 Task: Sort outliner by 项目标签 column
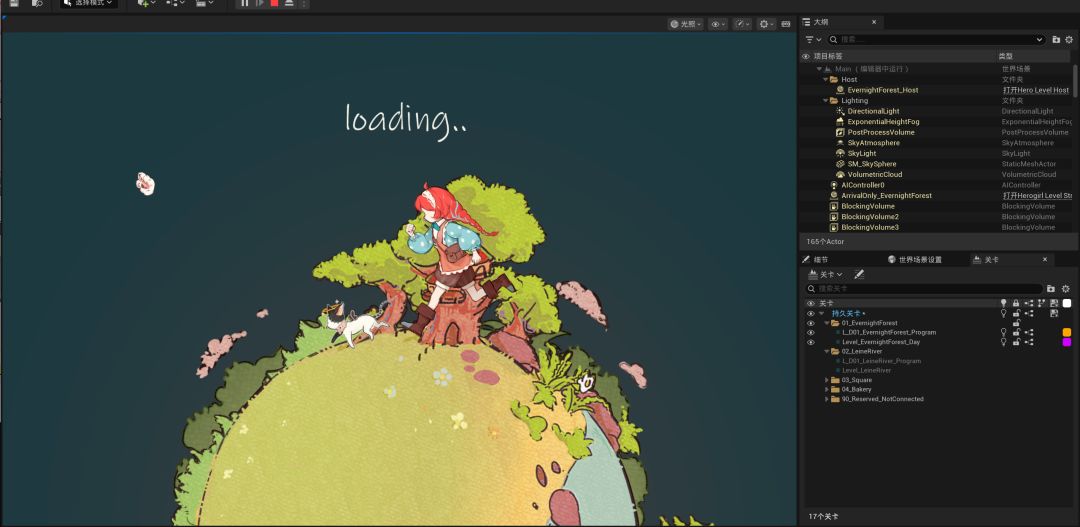828,56
